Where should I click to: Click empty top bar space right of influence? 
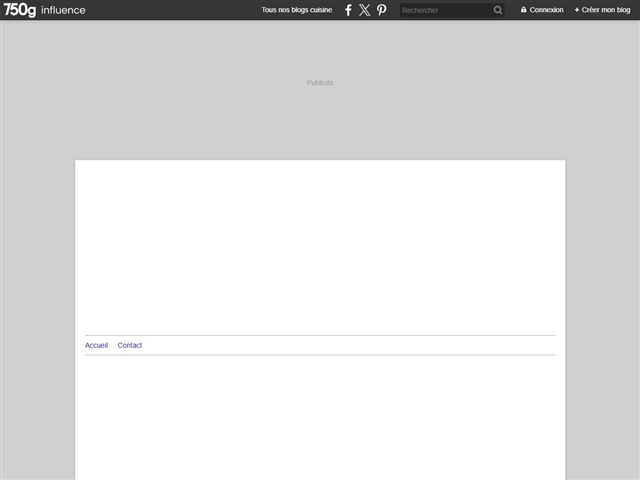pyautogui.click(x=170, y=10)
